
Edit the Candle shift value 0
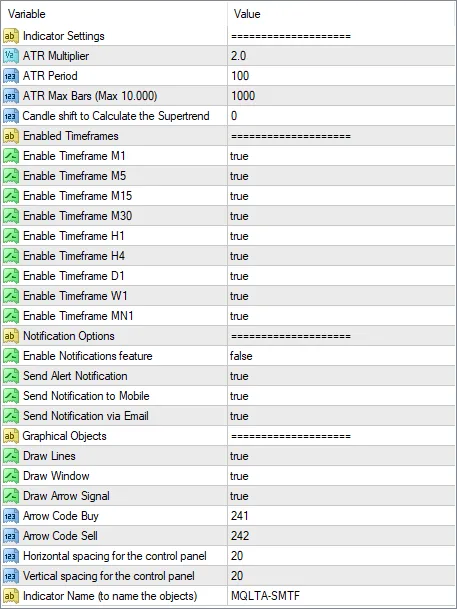pyautogui.click(x=234, y=116)
